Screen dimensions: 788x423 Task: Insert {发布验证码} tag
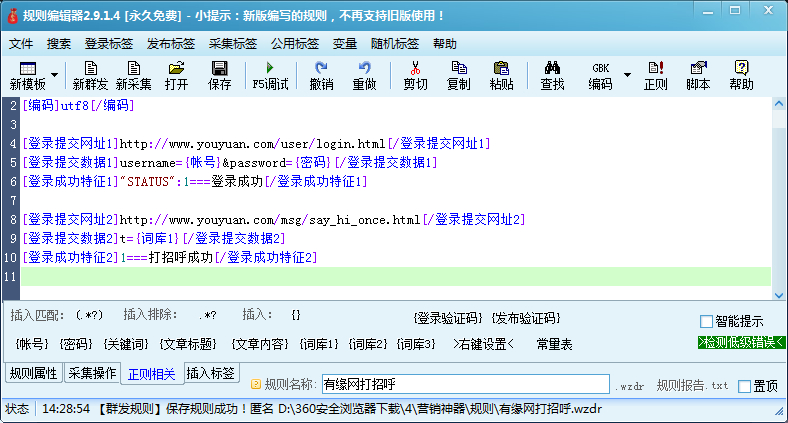(x=526, y=318)
